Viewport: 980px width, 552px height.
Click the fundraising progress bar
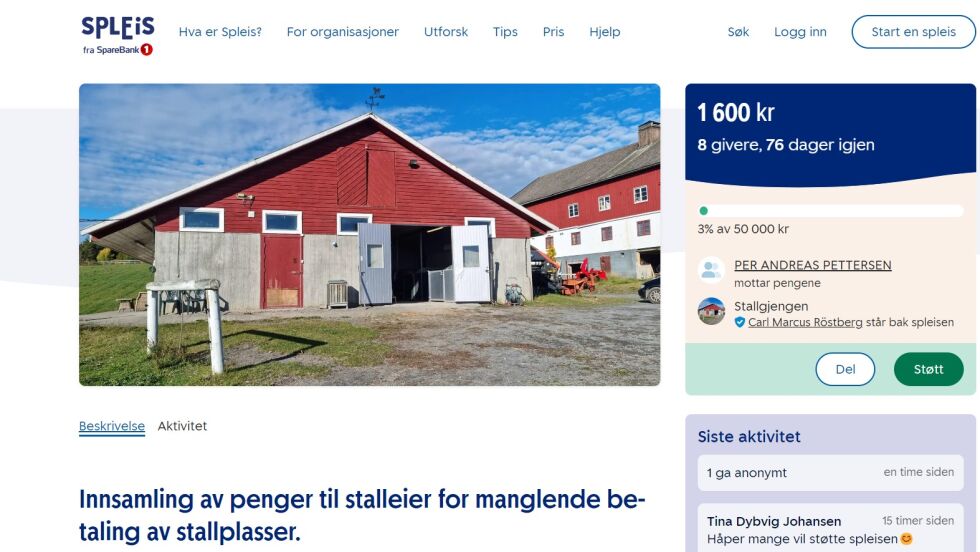tap(830, 211)
